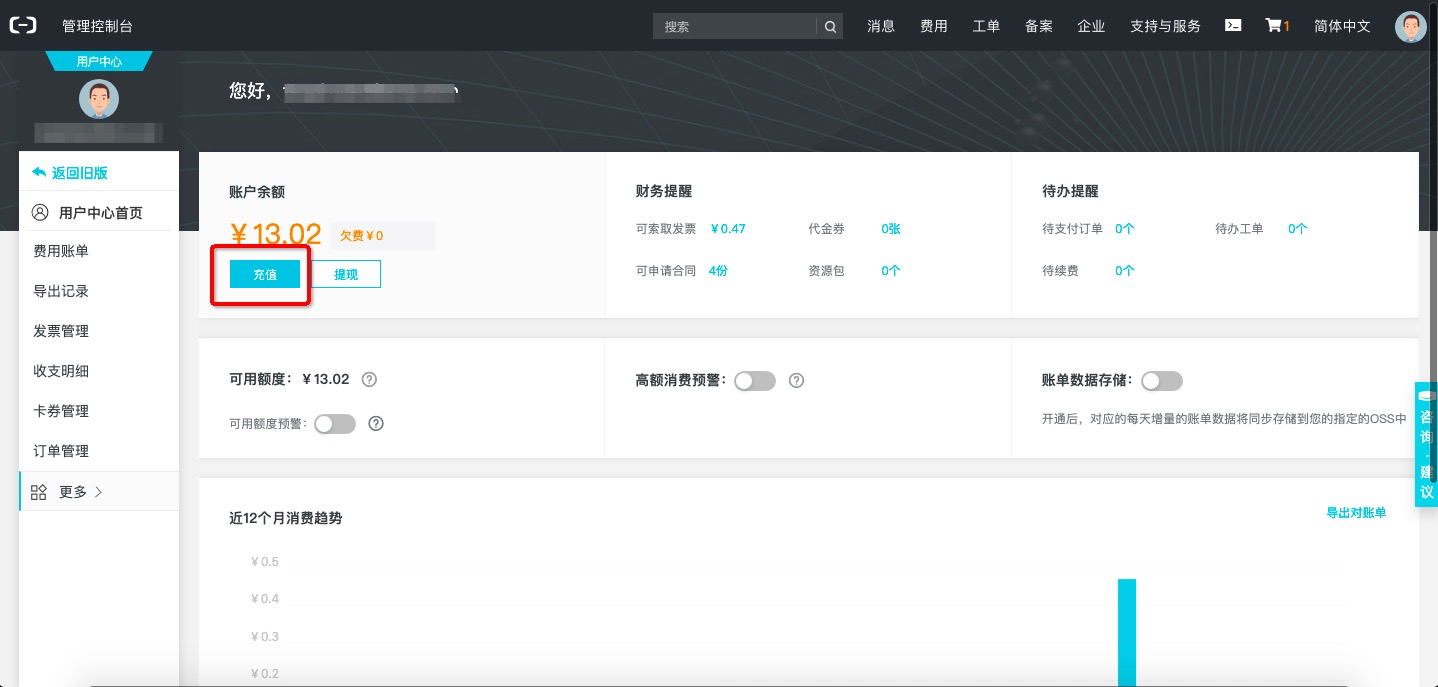Click the ¥13.02 account balance

click(275, 235)
